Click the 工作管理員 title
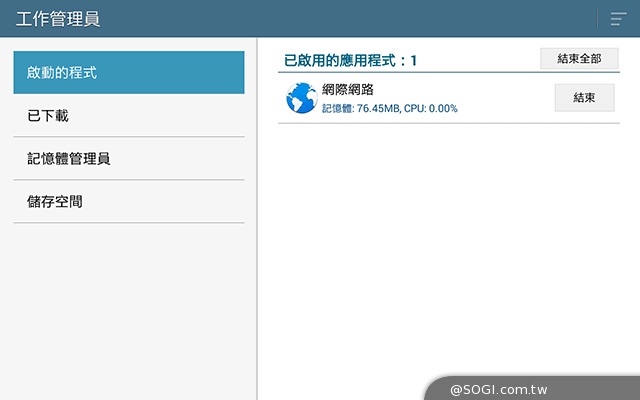This screenshot has width=640, height=400. coord(58,19)
